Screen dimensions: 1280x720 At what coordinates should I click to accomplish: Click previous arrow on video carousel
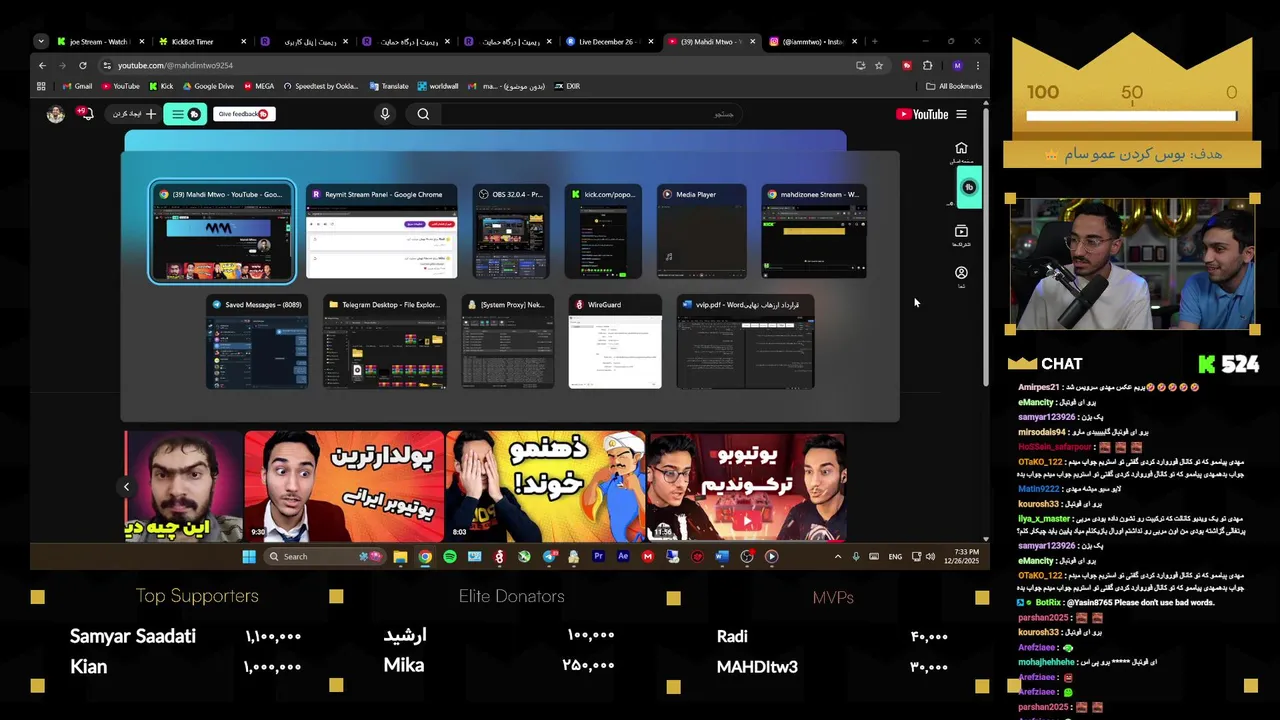127,487
